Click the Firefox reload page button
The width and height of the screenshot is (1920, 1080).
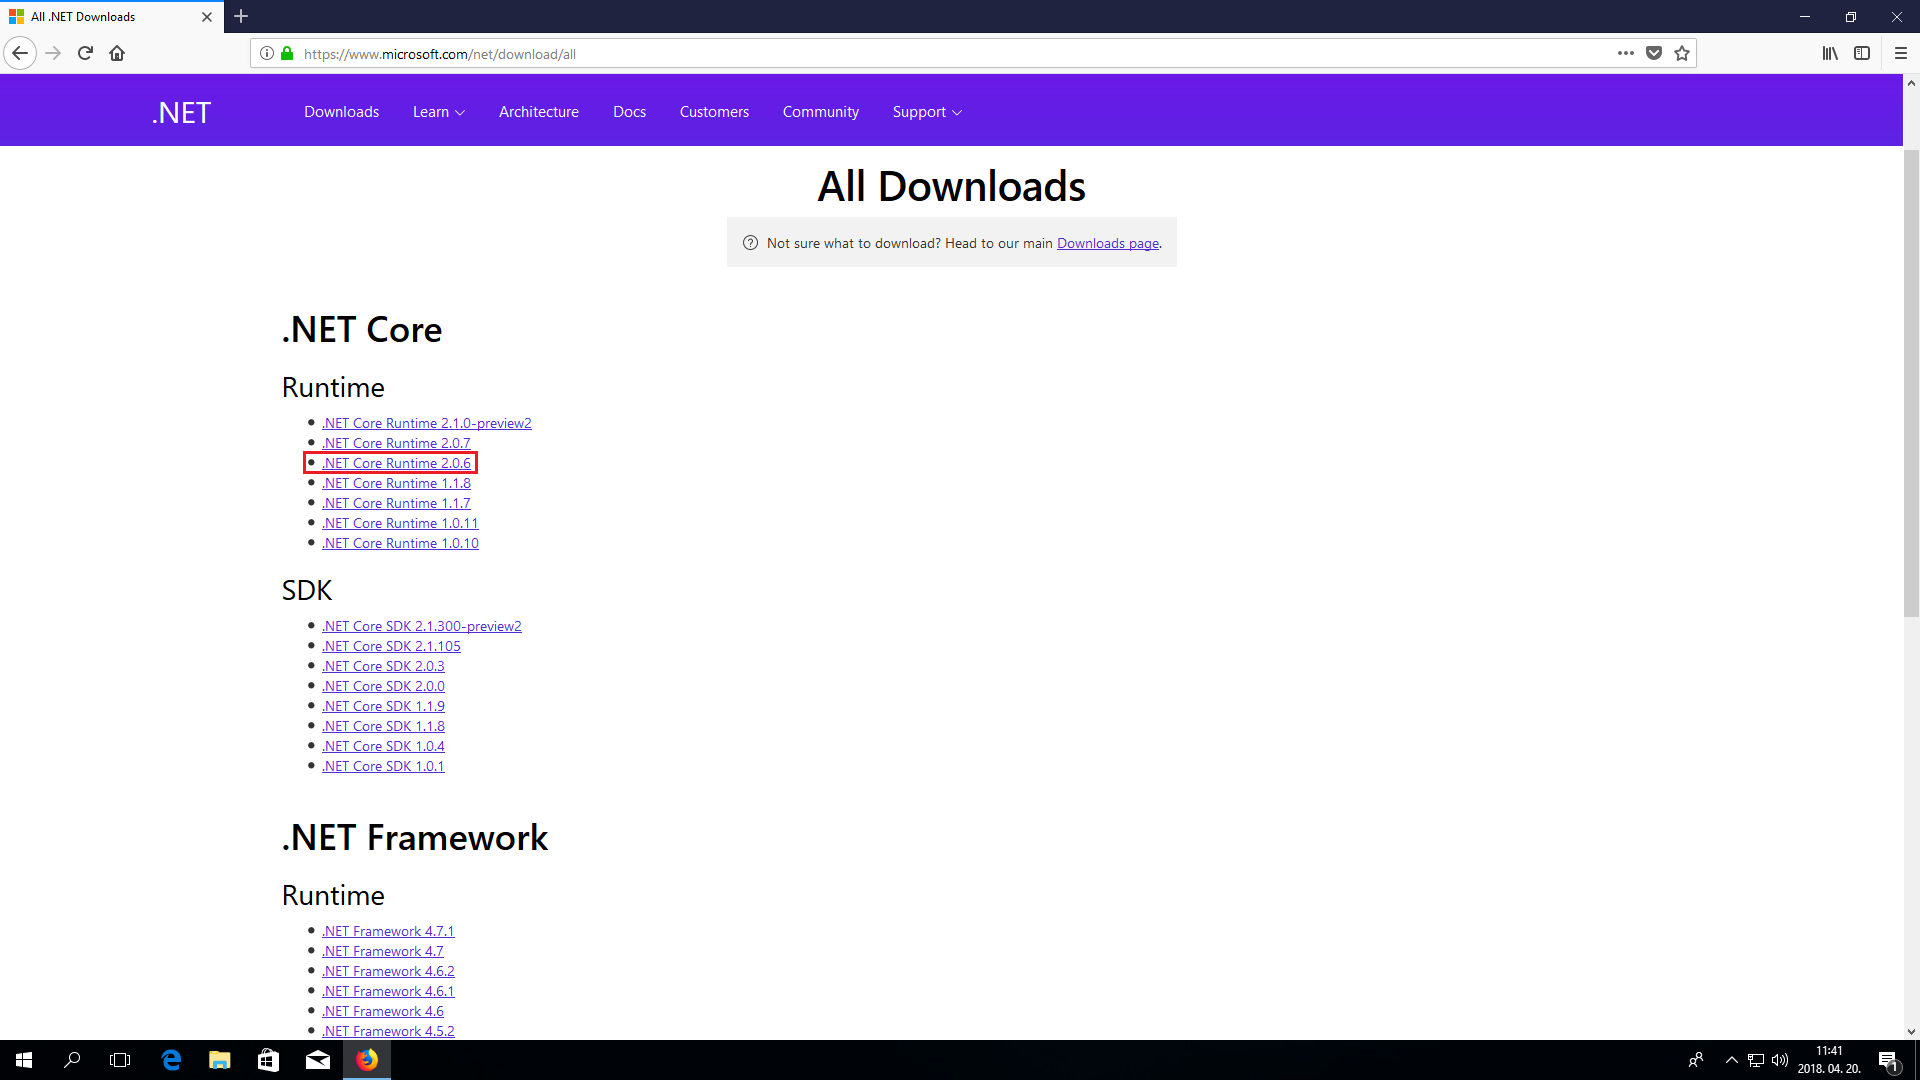85,53
